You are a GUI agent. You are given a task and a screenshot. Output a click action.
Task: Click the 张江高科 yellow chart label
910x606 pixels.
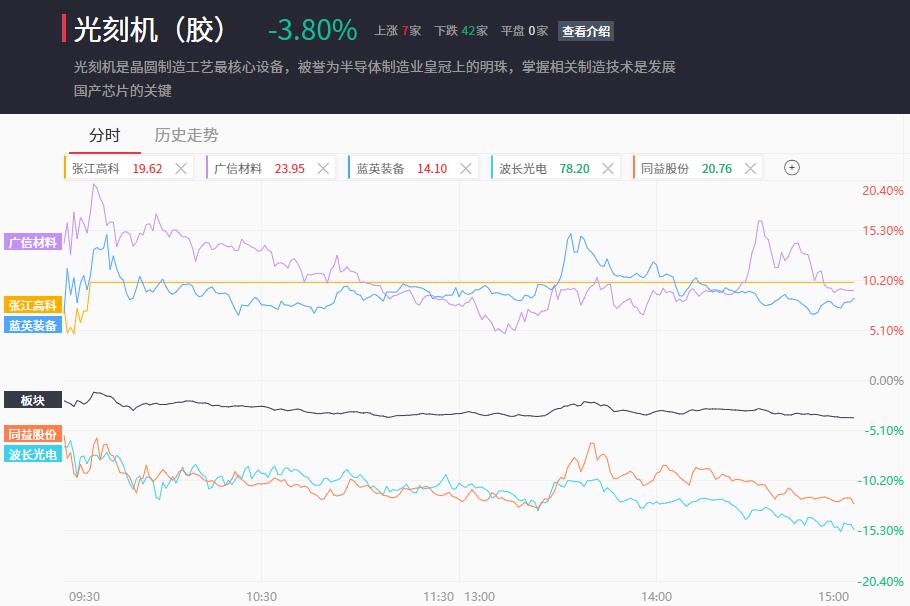[33, 305]
